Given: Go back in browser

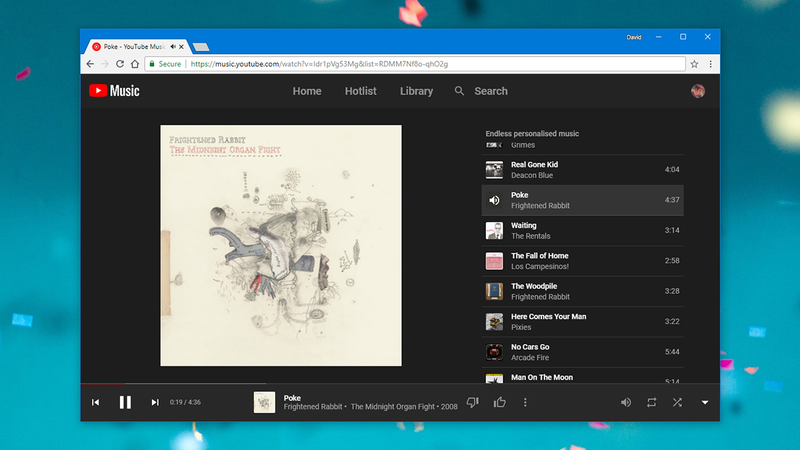Looking at the screenshot, I should pos(90,64).
